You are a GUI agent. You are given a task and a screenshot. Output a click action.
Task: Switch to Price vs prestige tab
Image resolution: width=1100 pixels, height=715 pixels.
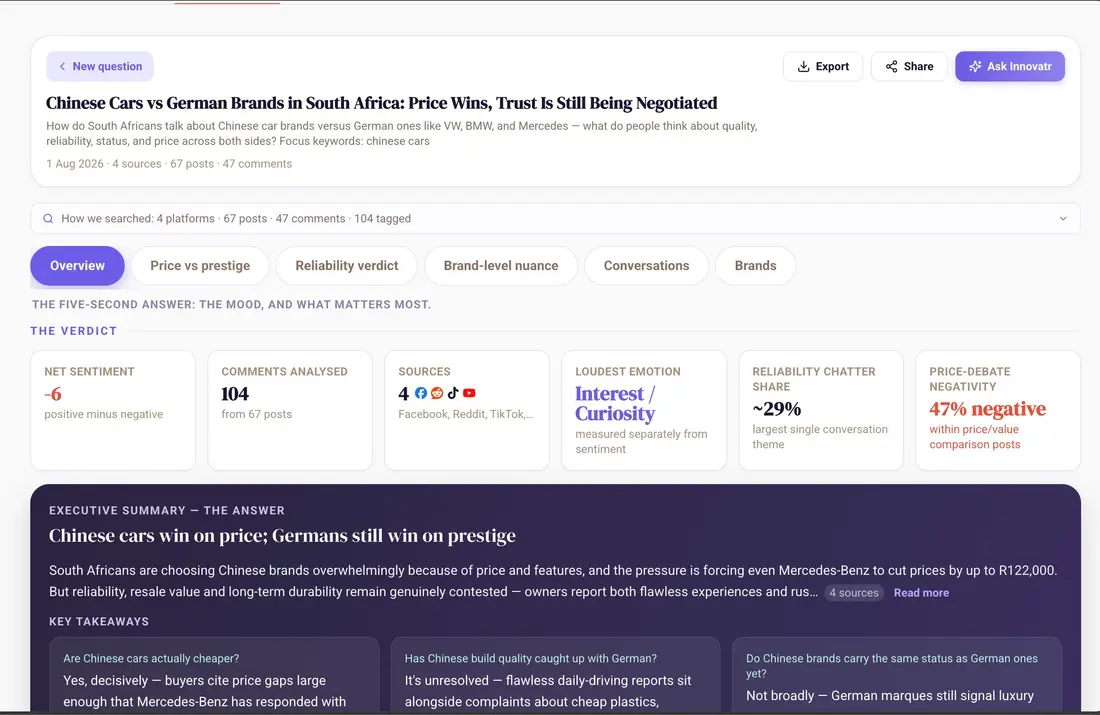click(200, 265)
